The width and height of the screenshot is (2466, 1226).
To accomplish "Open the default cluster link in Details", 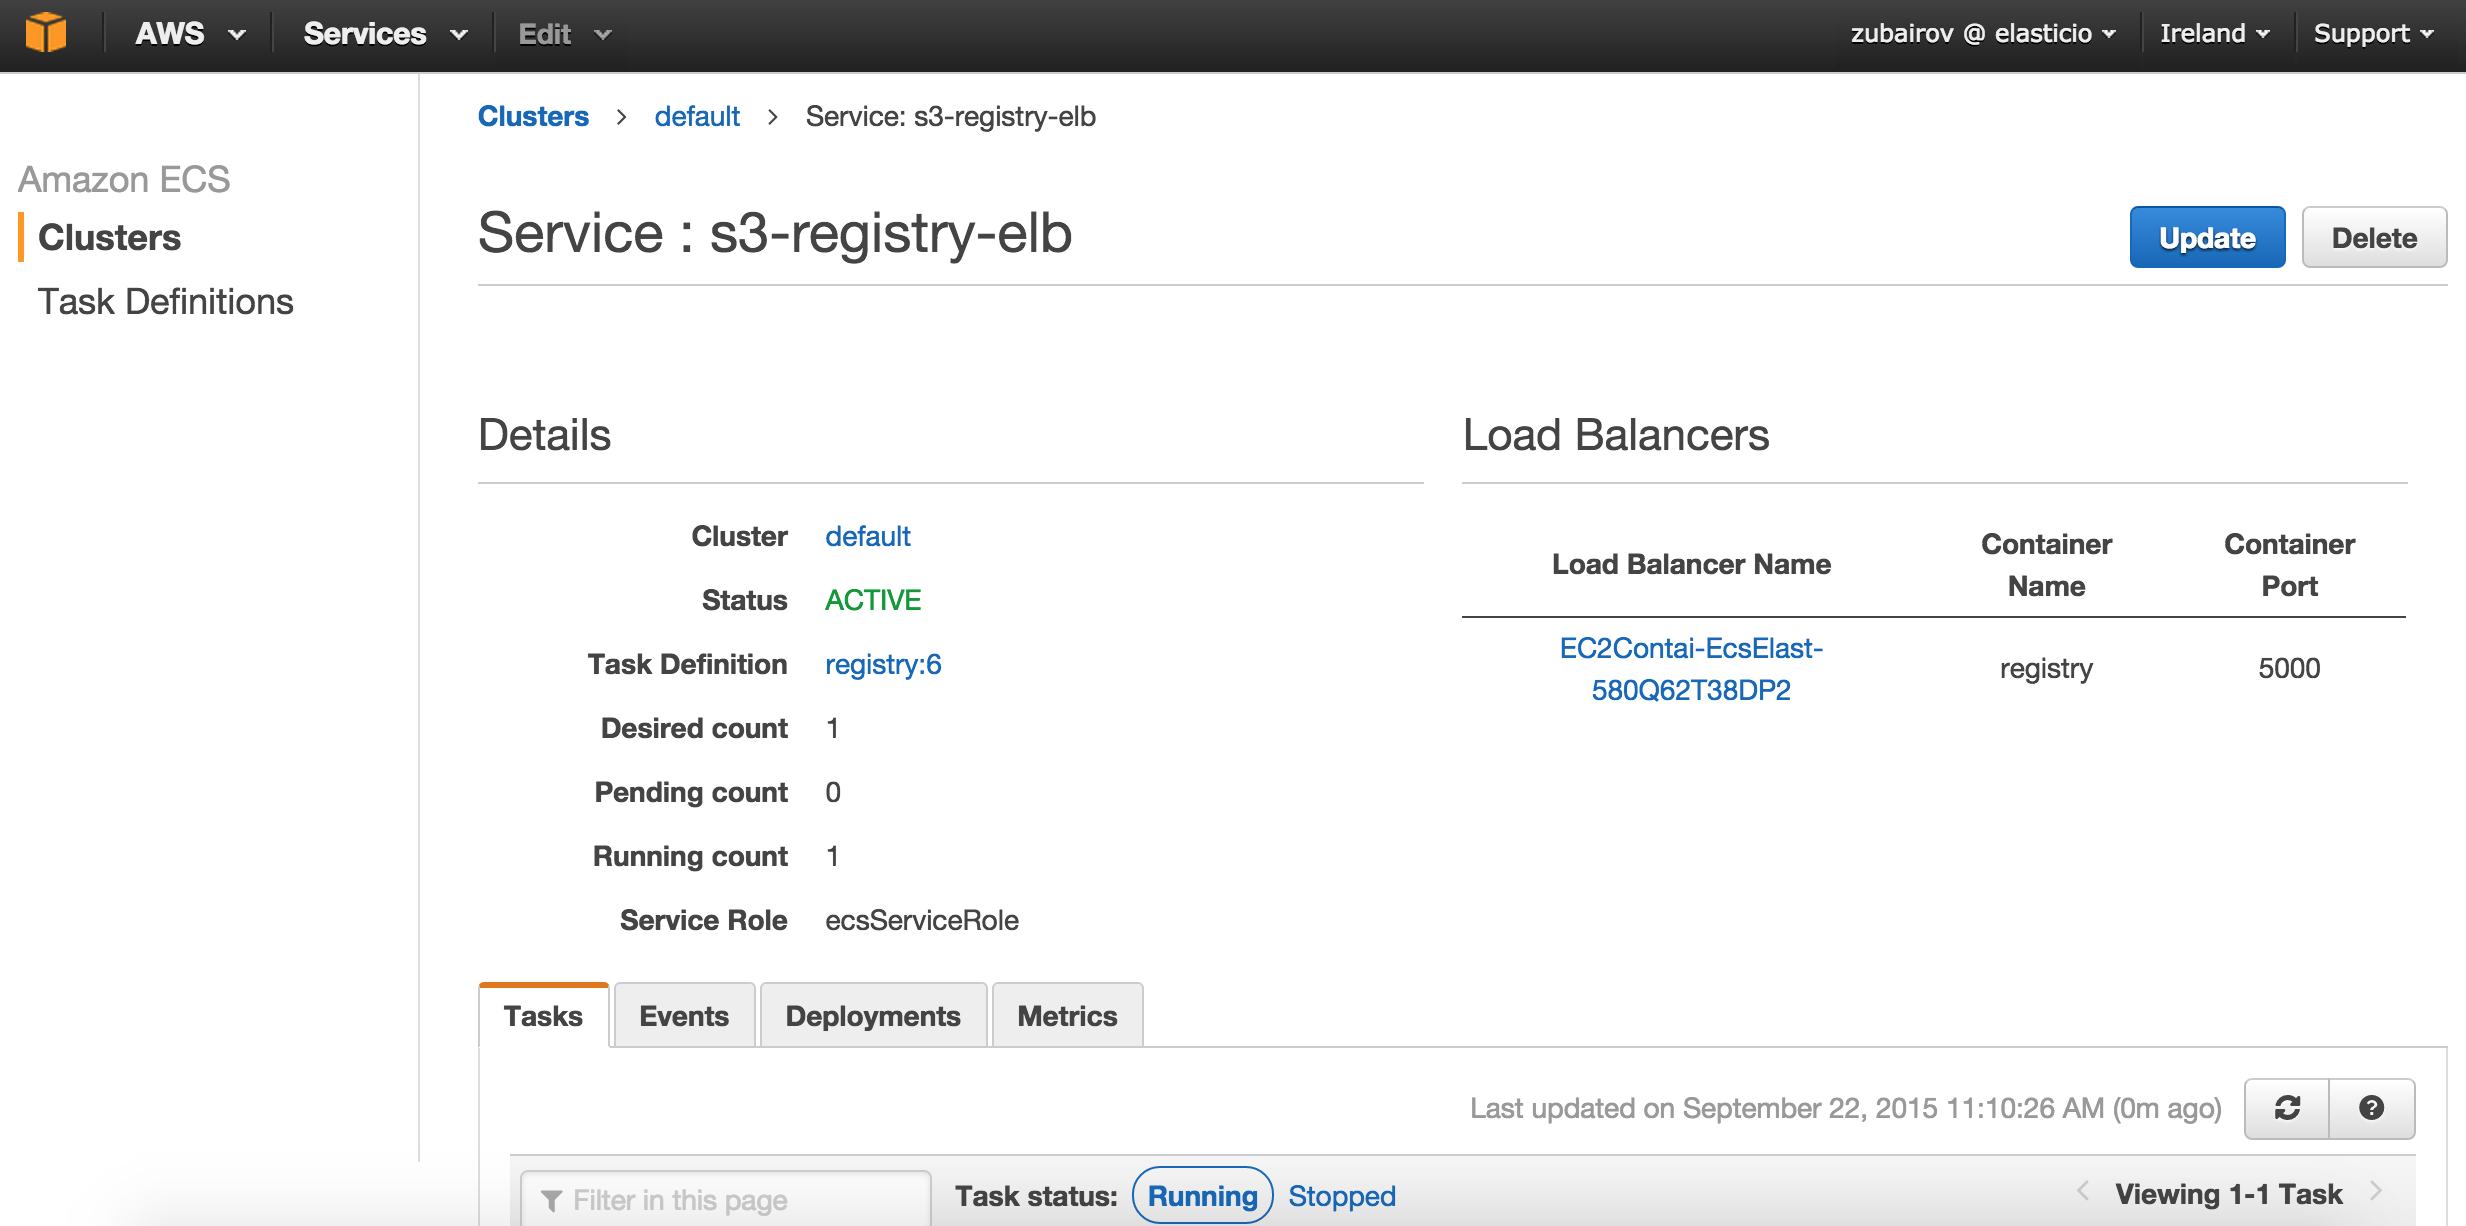I will click(x=868, y=537).
